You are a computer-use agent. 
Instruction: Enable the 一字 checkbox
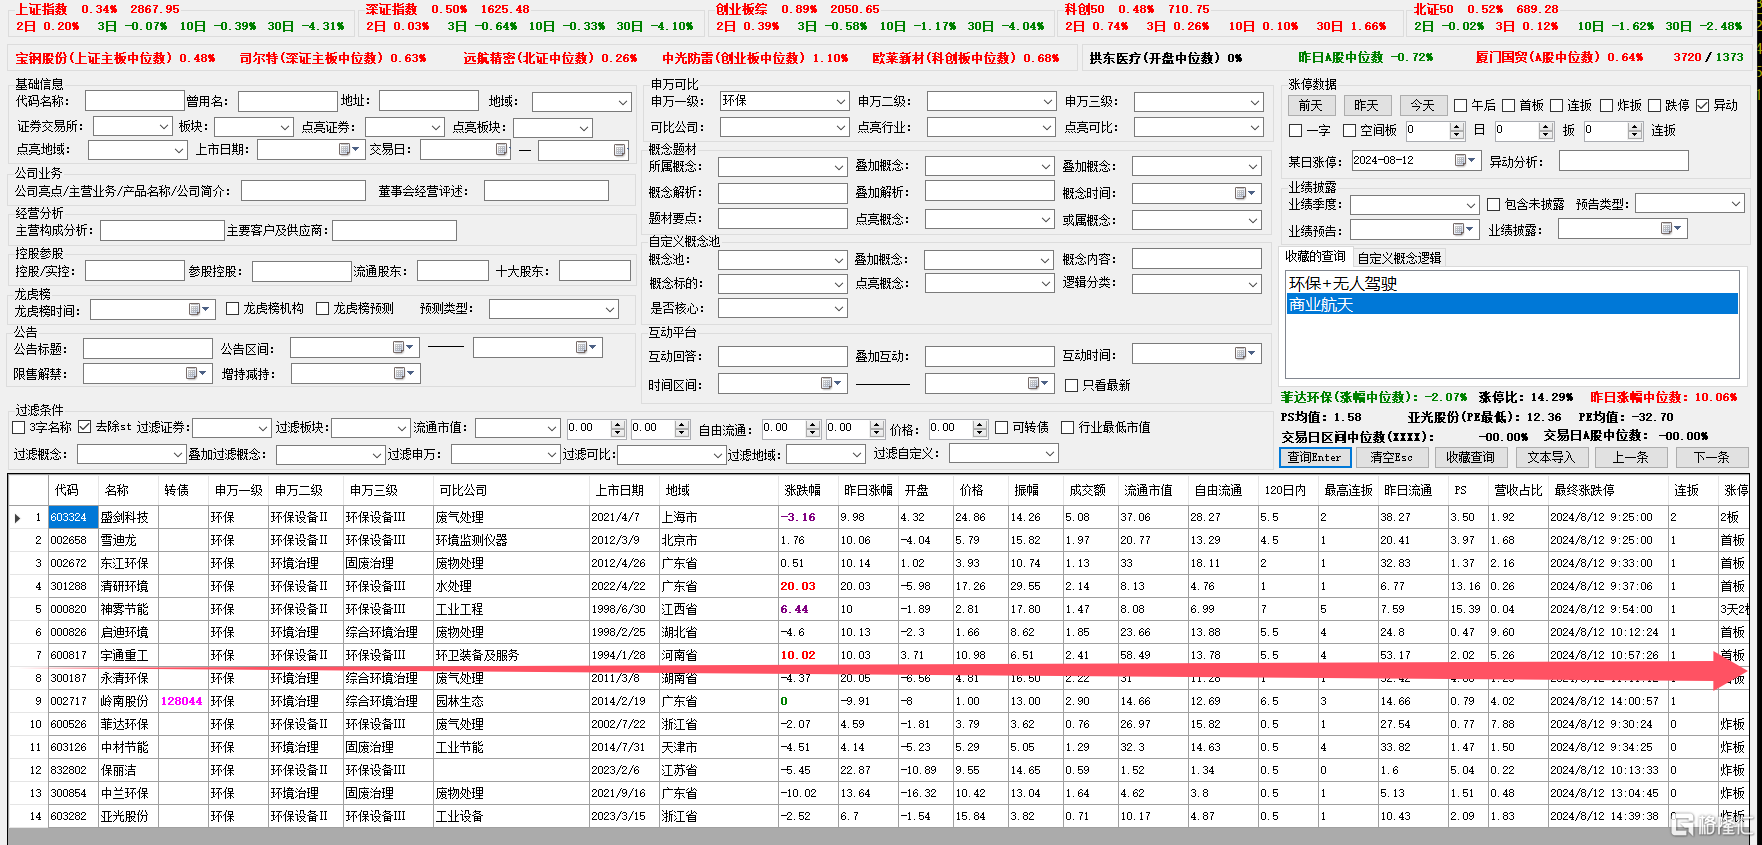[x=1295, y=131]
